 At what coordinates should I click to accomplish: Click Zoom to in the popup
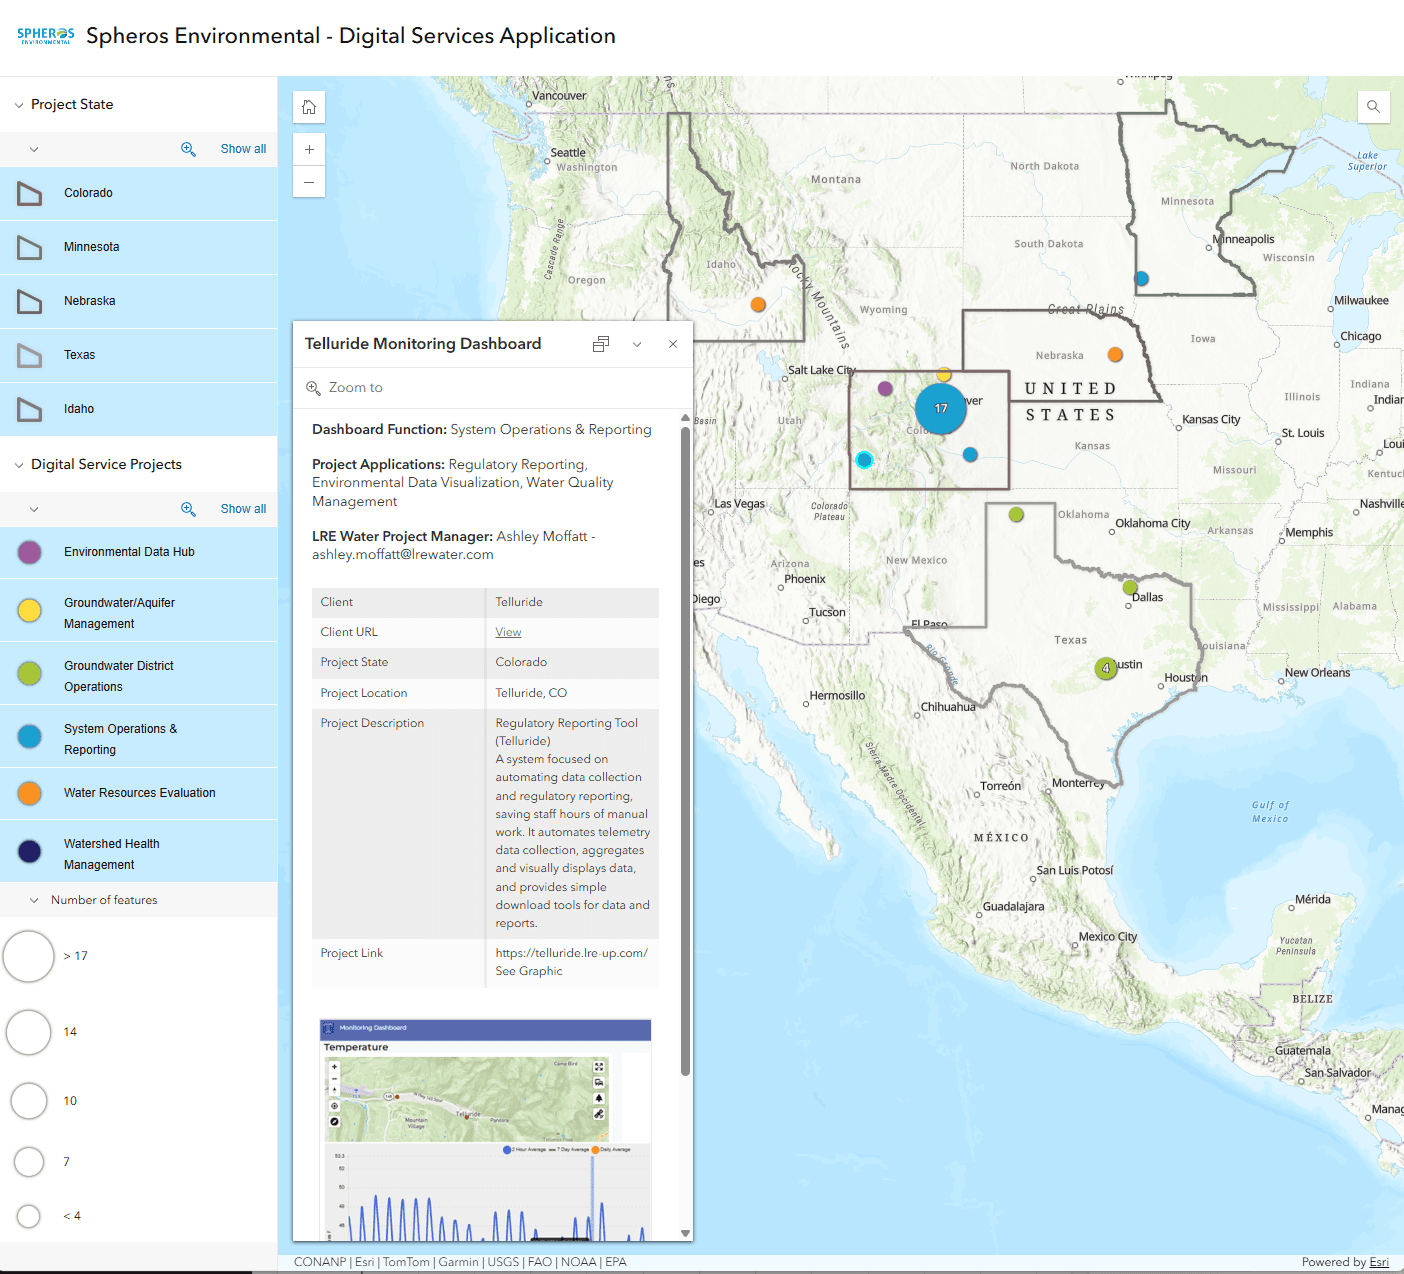(344, 388)
